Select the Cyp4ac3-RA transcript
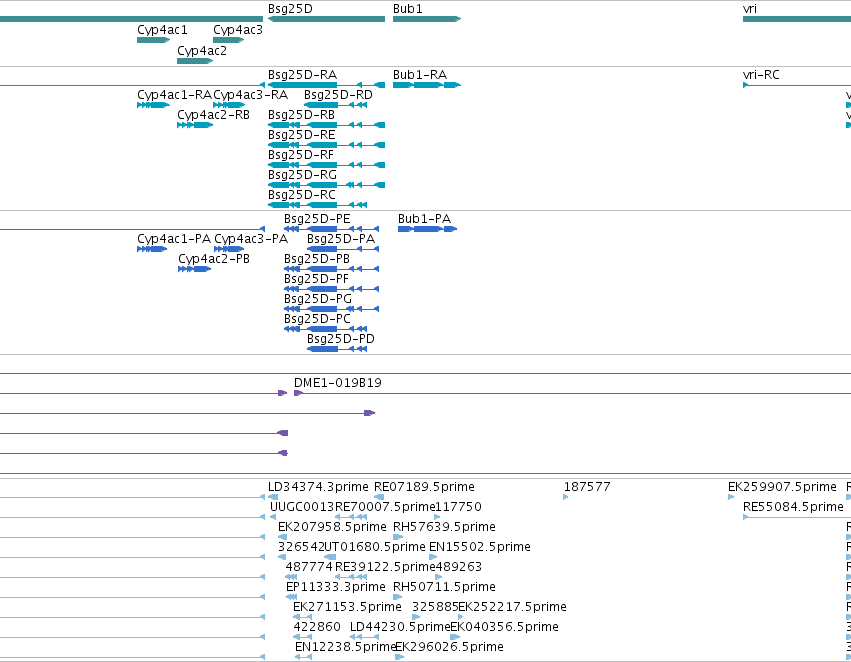The height and width of the screenshot is (662, 851). click(x=228, y=105)
